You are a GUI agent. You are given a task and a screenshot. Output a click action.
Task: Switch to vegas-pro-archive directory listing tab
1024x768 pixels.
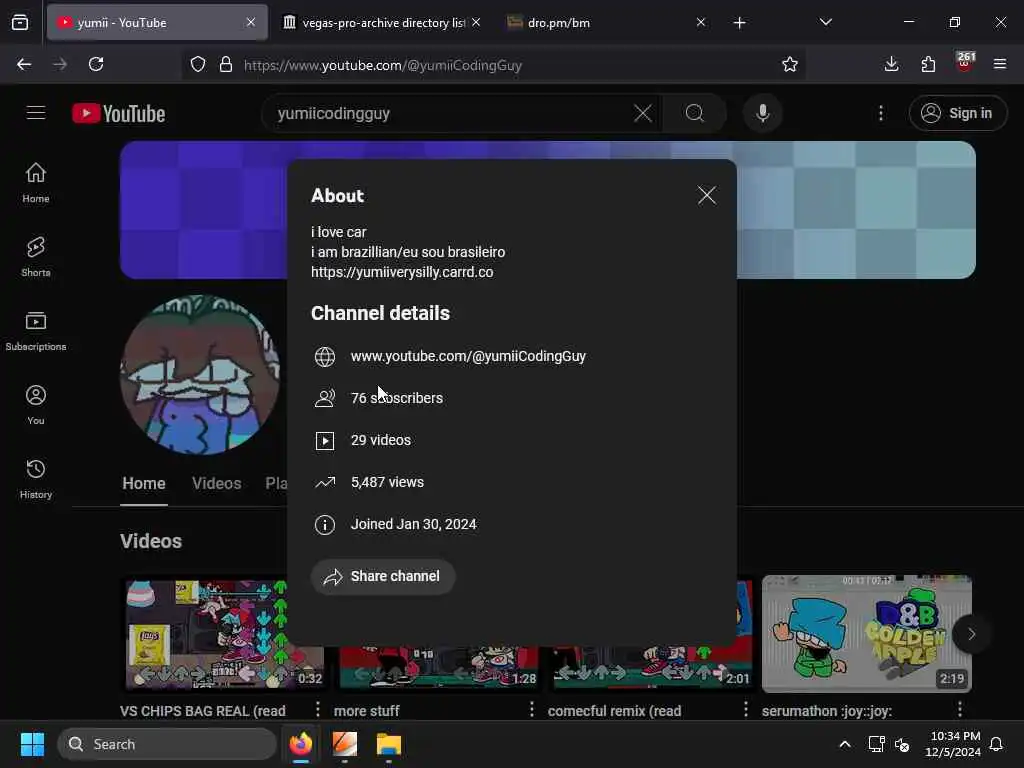coord(383,22)
